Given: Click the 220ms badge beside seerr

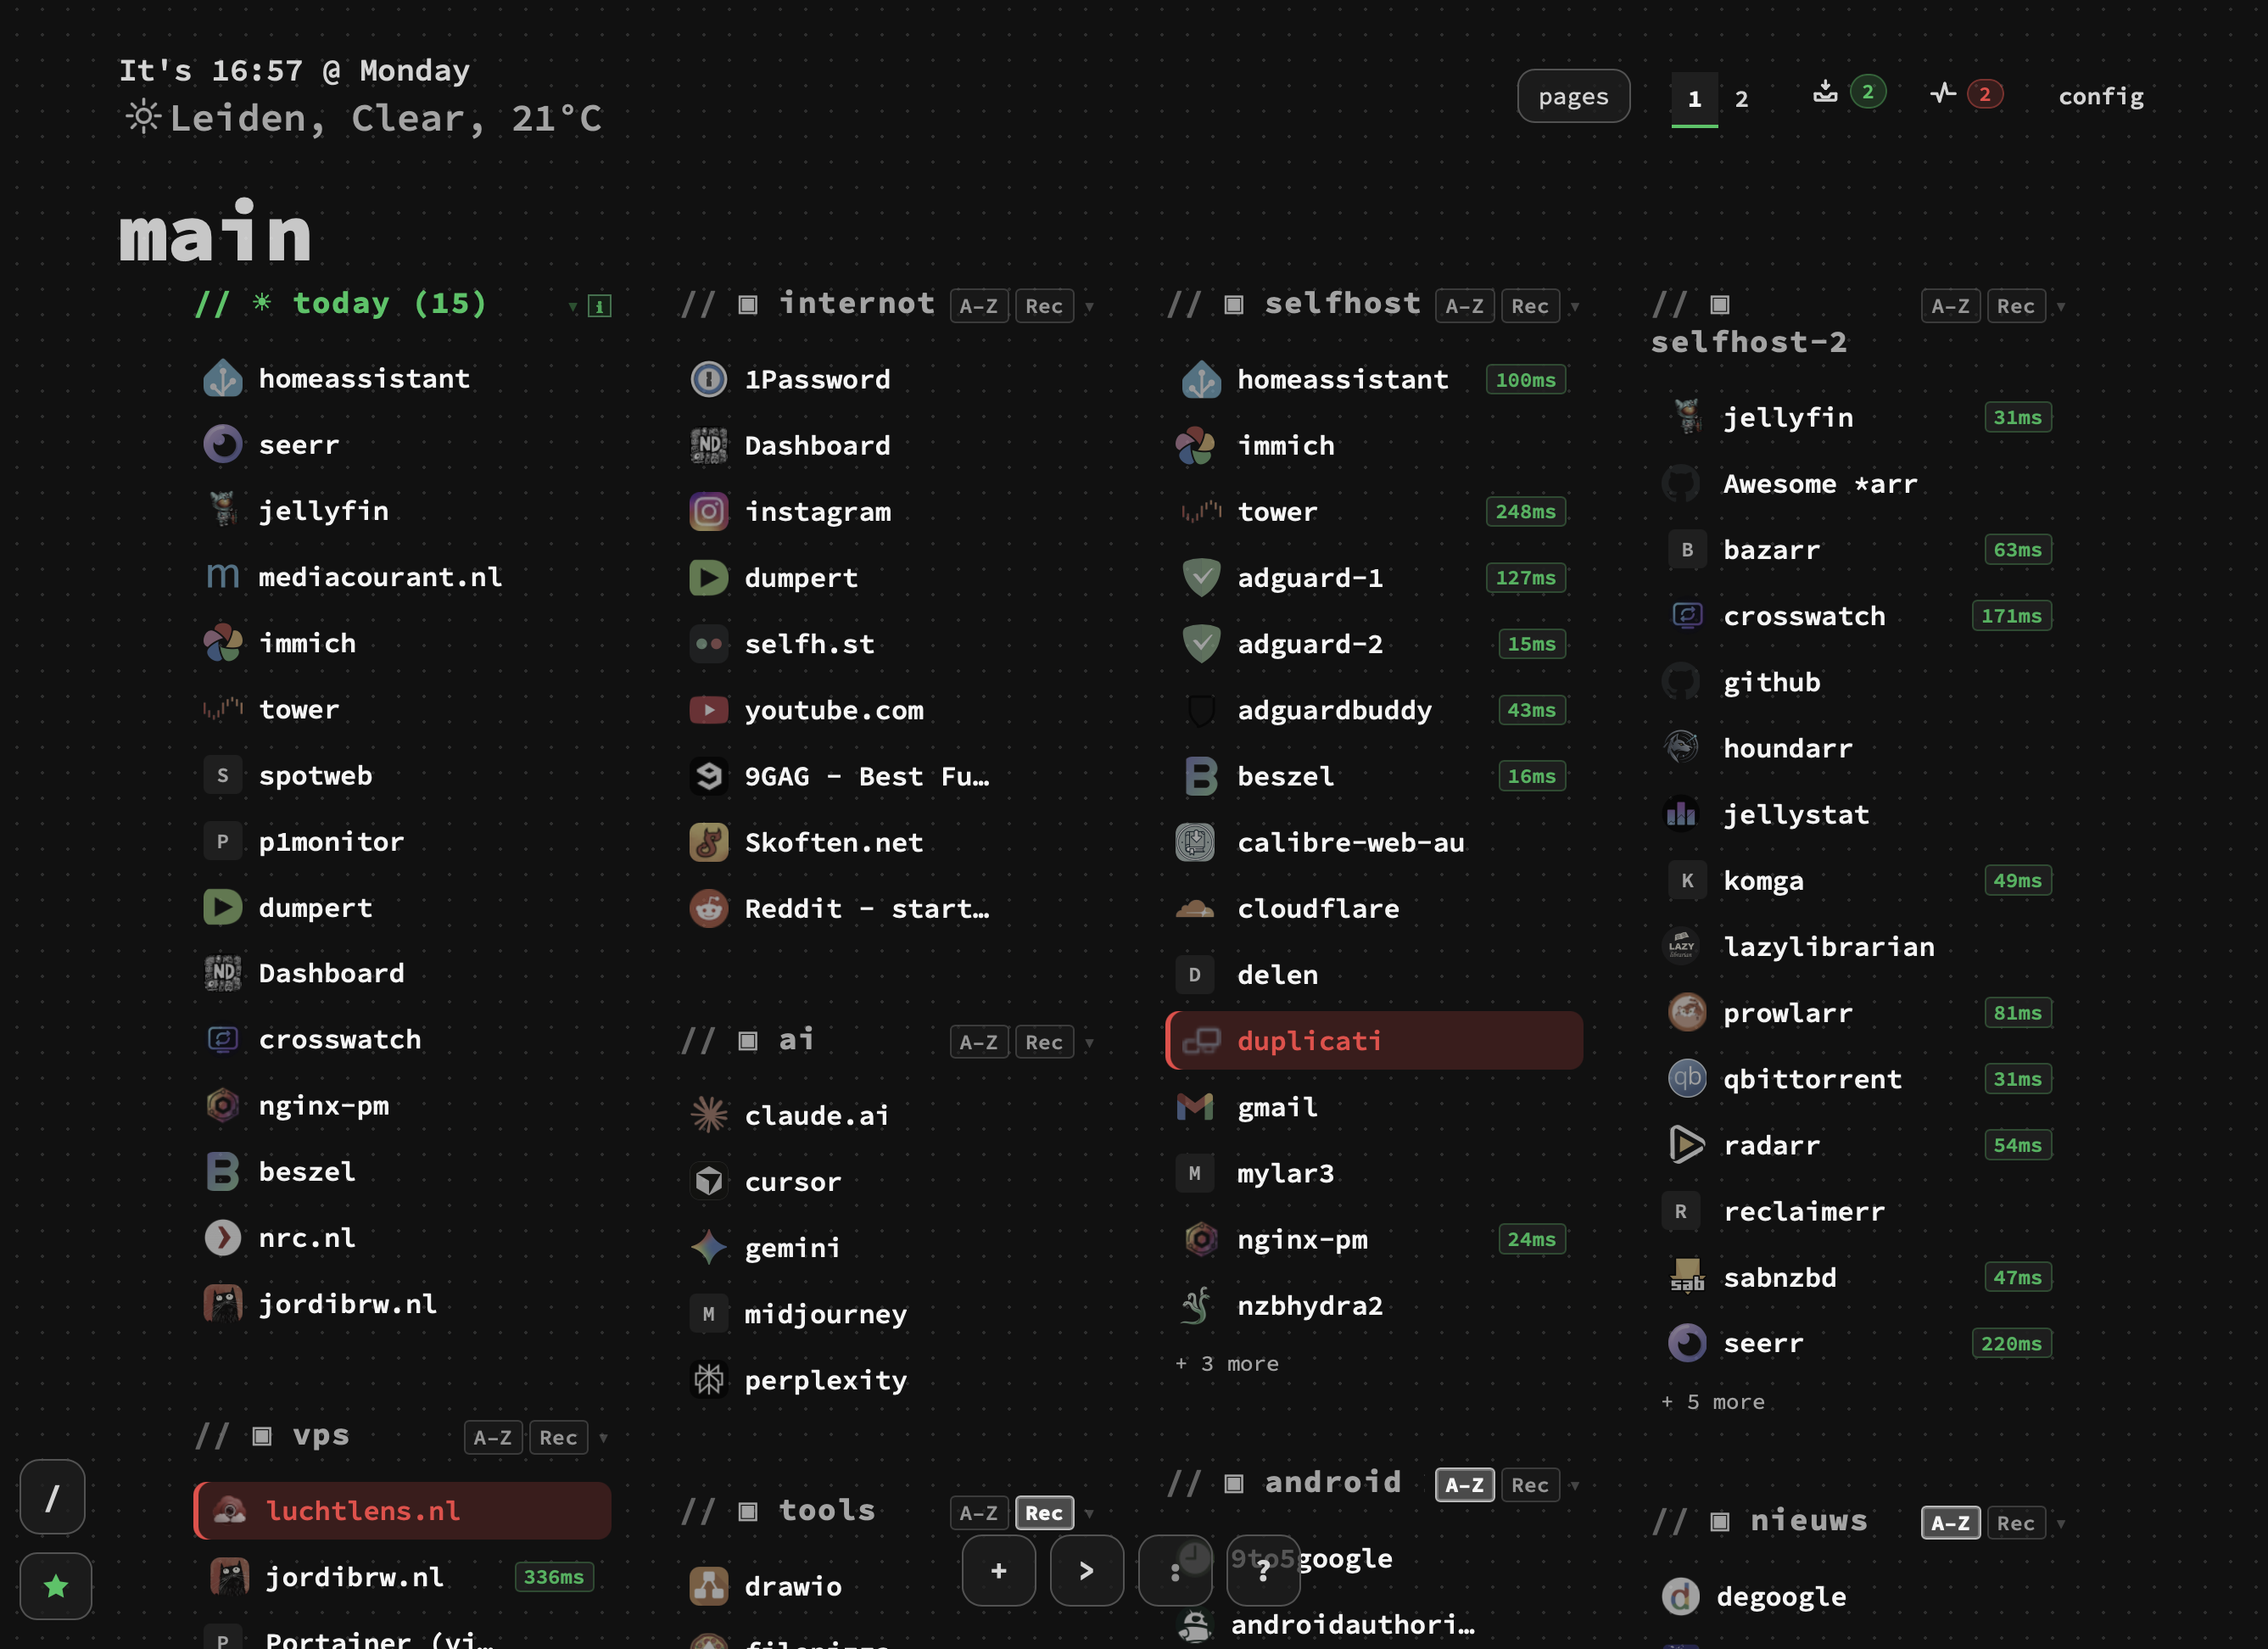Looking at the screenshot, I should tap(2011, 1343).
